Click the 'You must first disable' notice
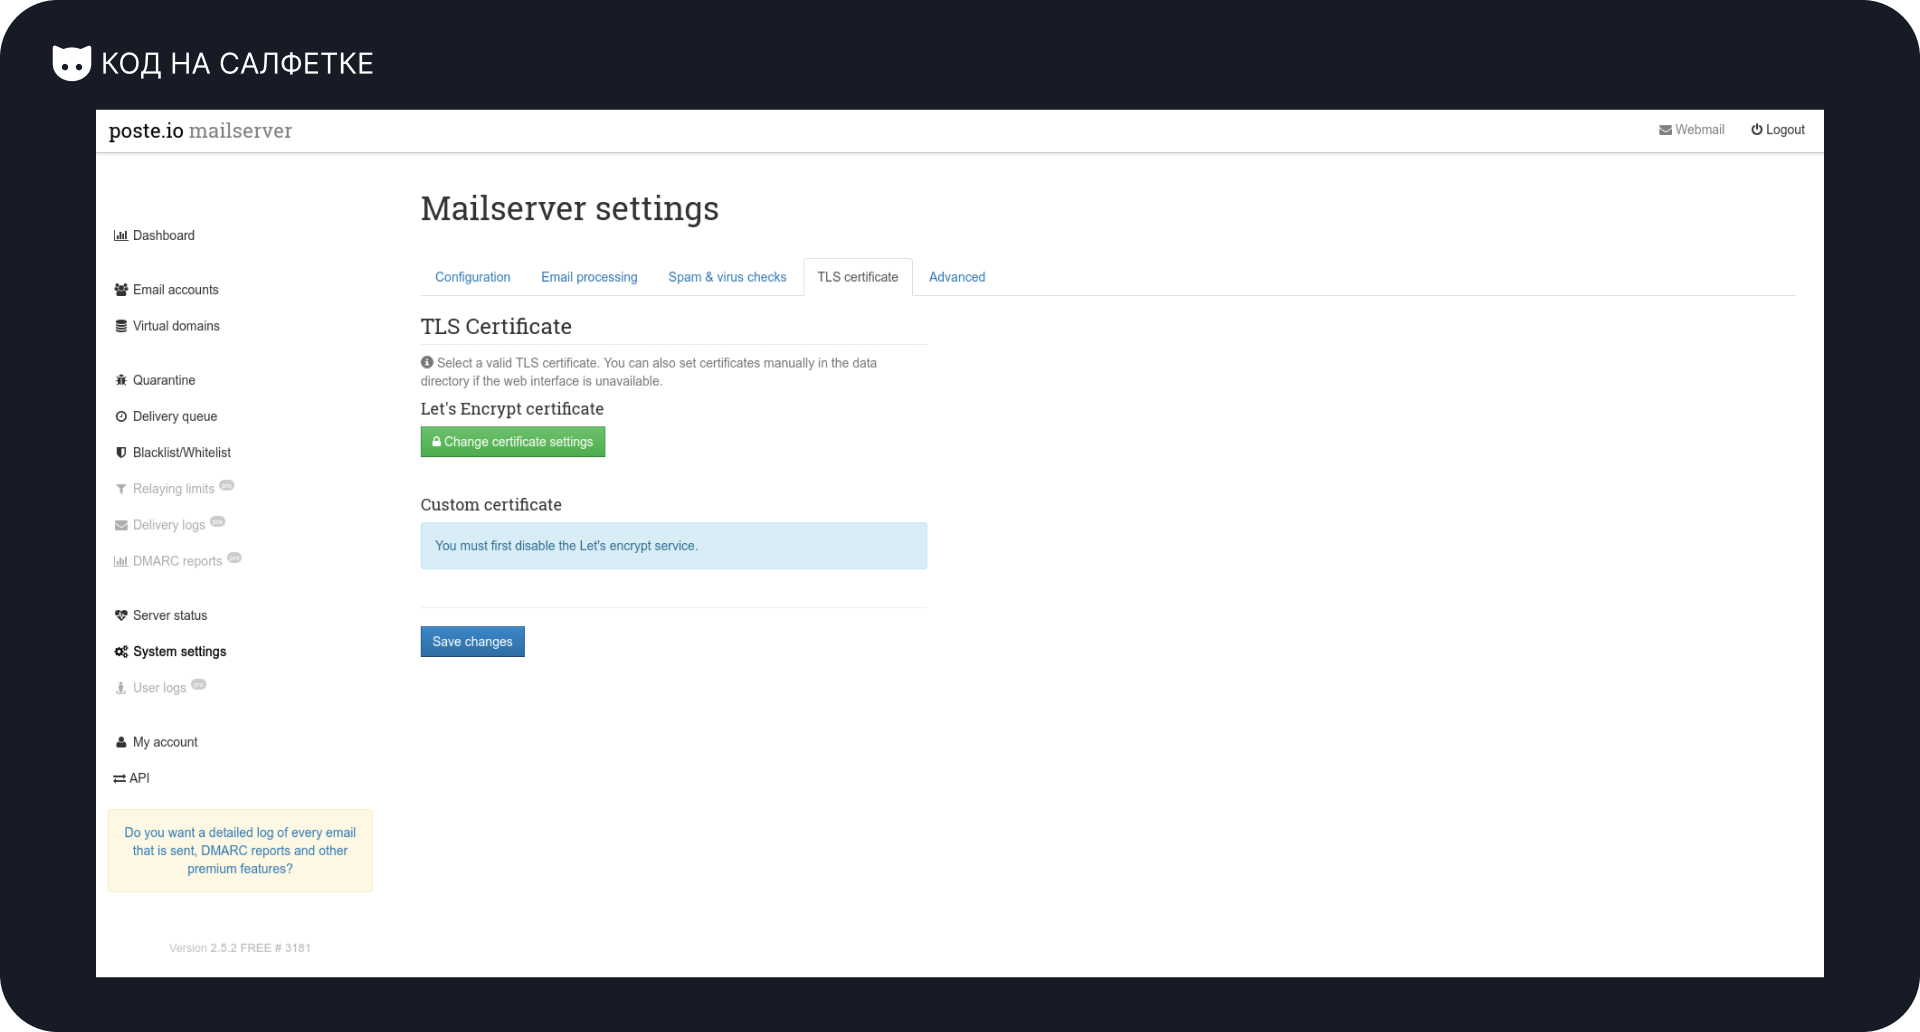Screen dimensions: 1920x1032 pyautogui.click(x=674, y=546)
